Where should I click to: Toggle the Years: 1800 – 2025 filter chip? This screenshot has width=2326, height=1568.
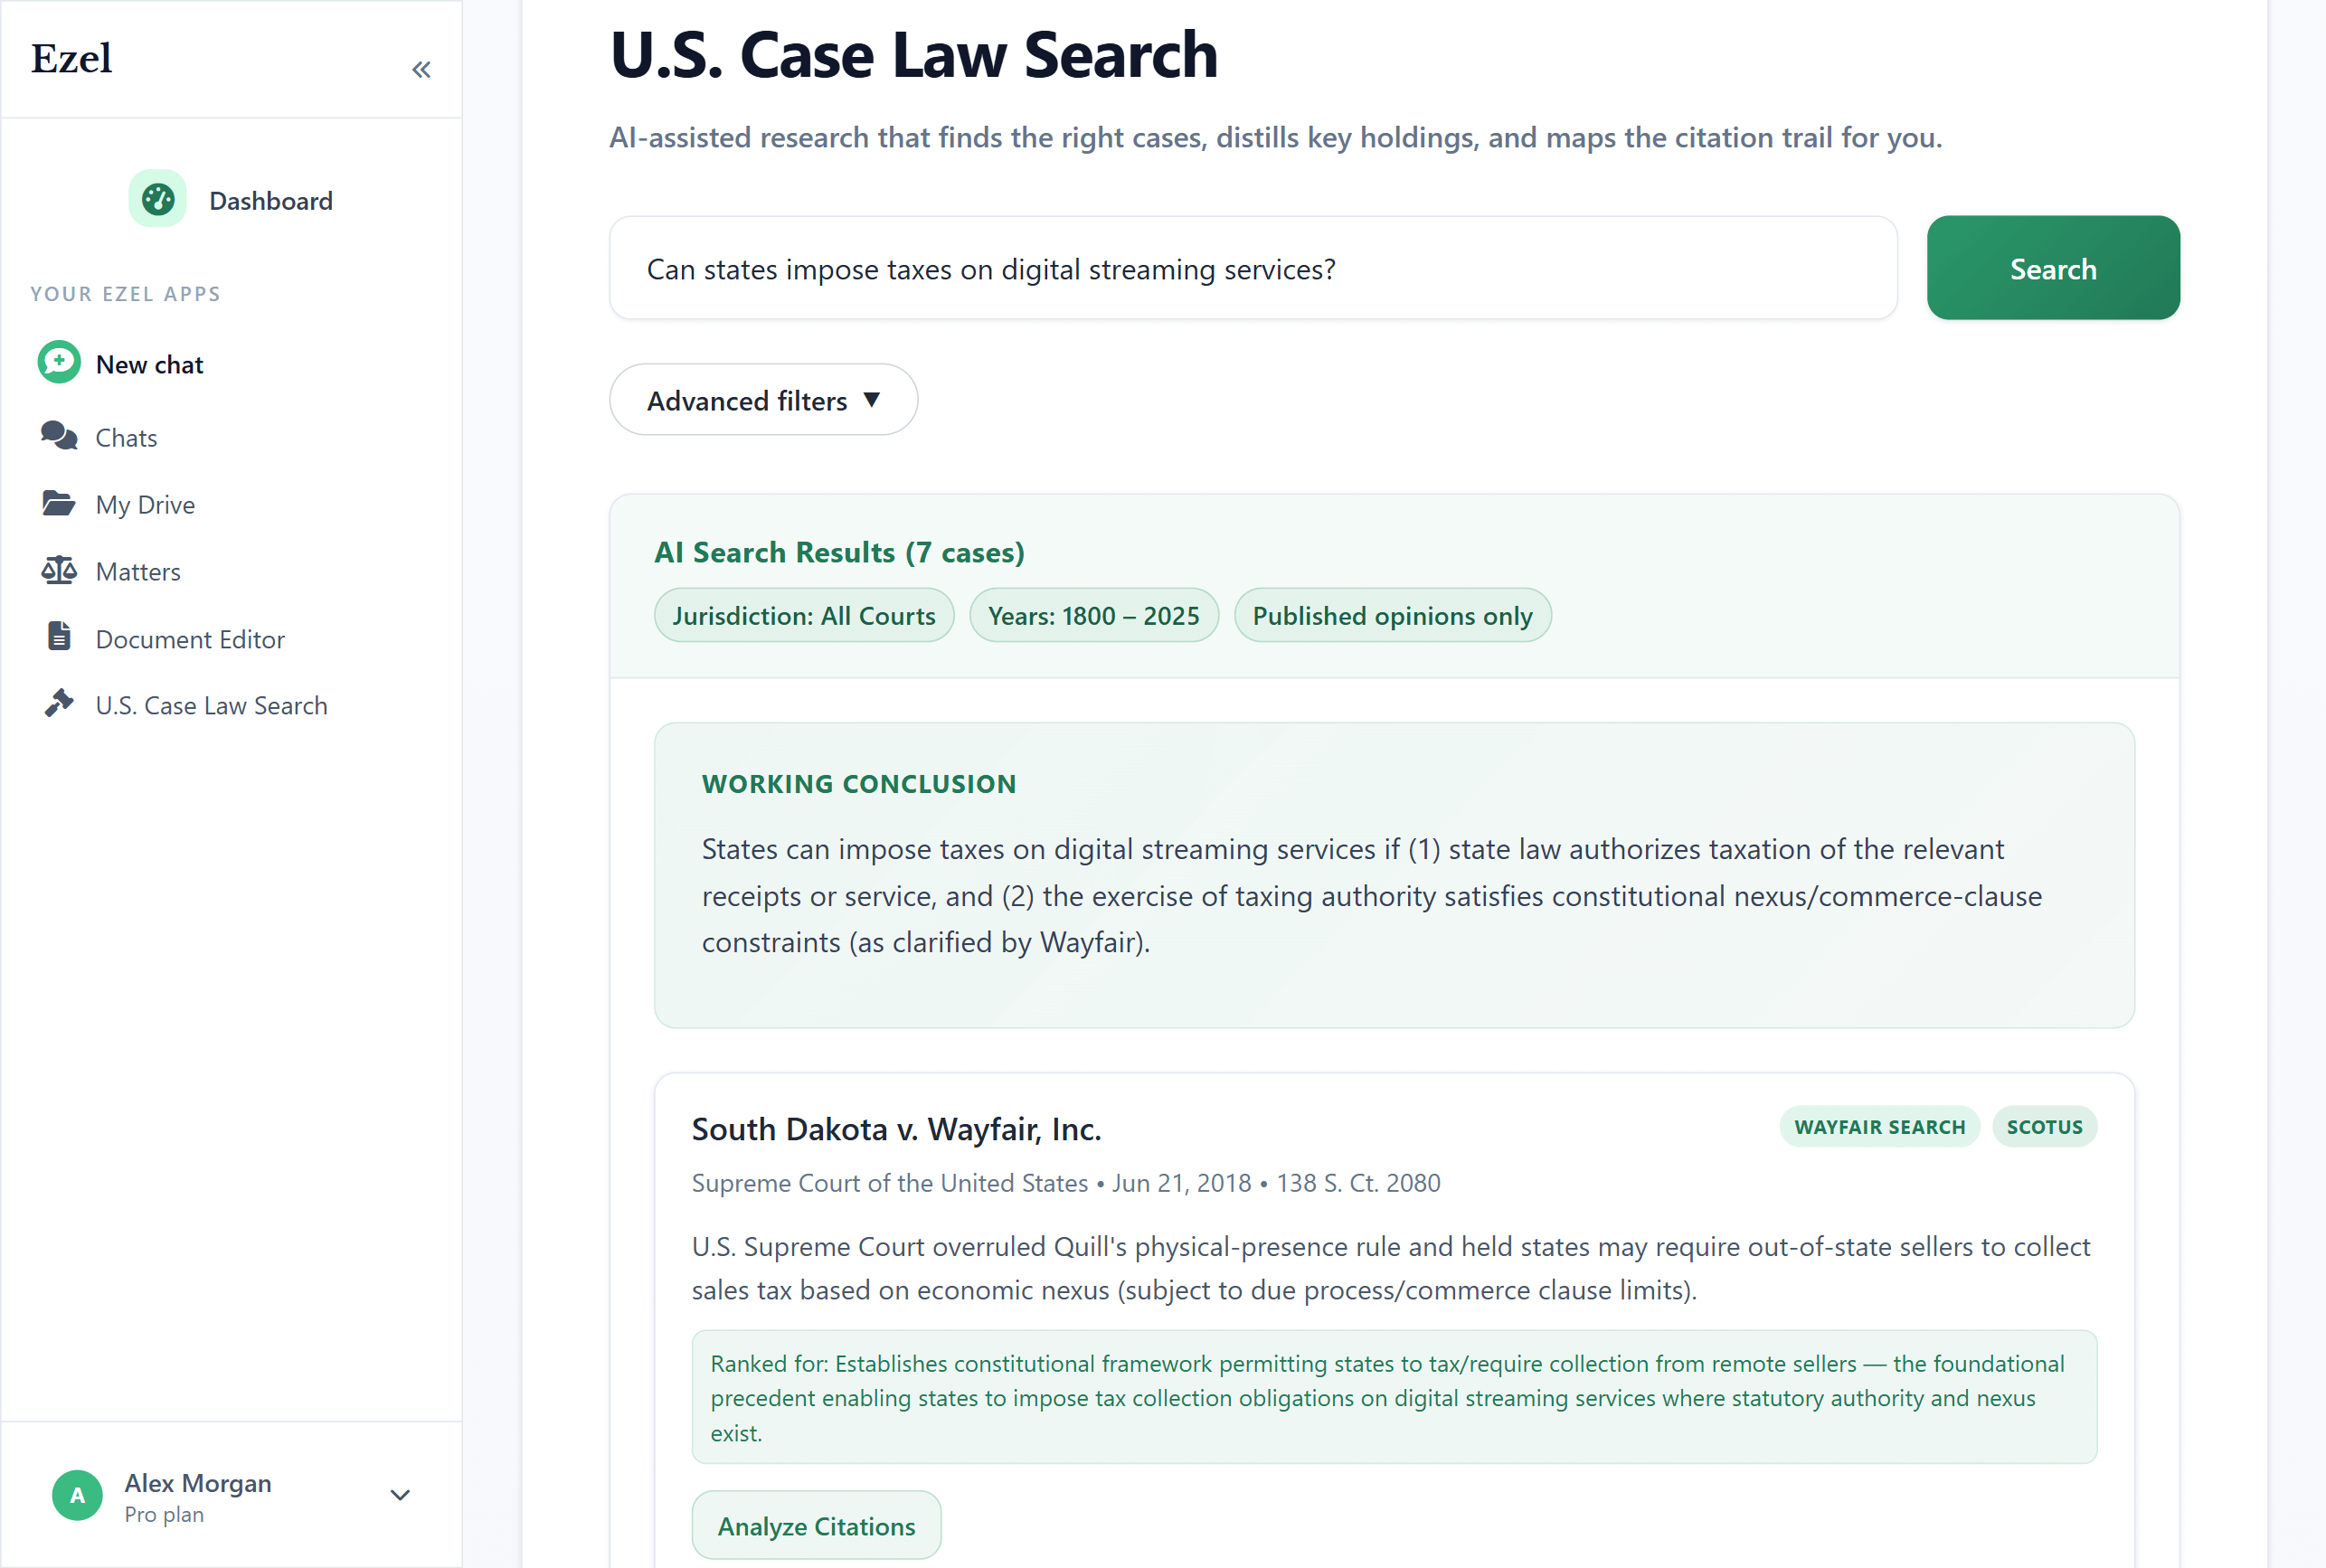point(1094,615)
